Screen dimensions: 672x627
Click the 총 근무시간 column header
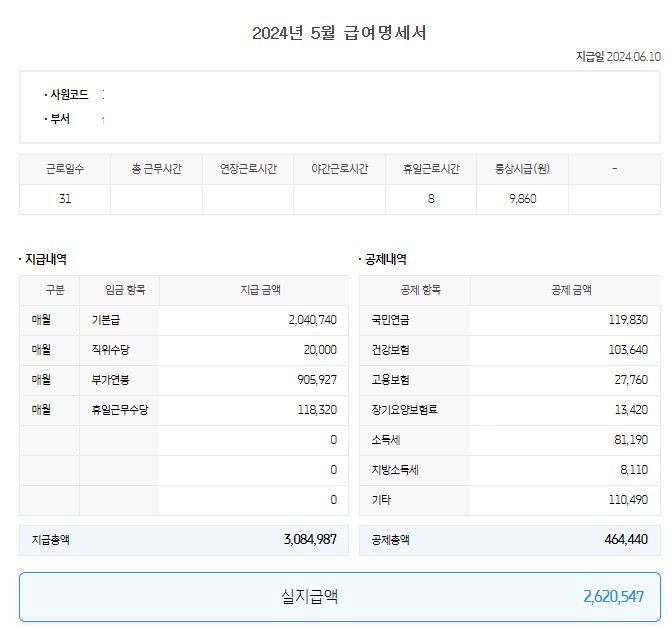(156, 169)
